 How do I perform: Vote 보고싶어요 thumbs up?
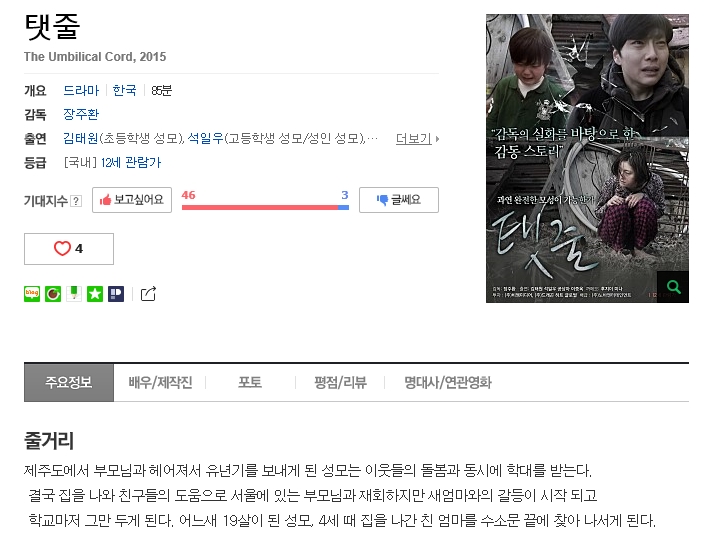click(132, 200)
